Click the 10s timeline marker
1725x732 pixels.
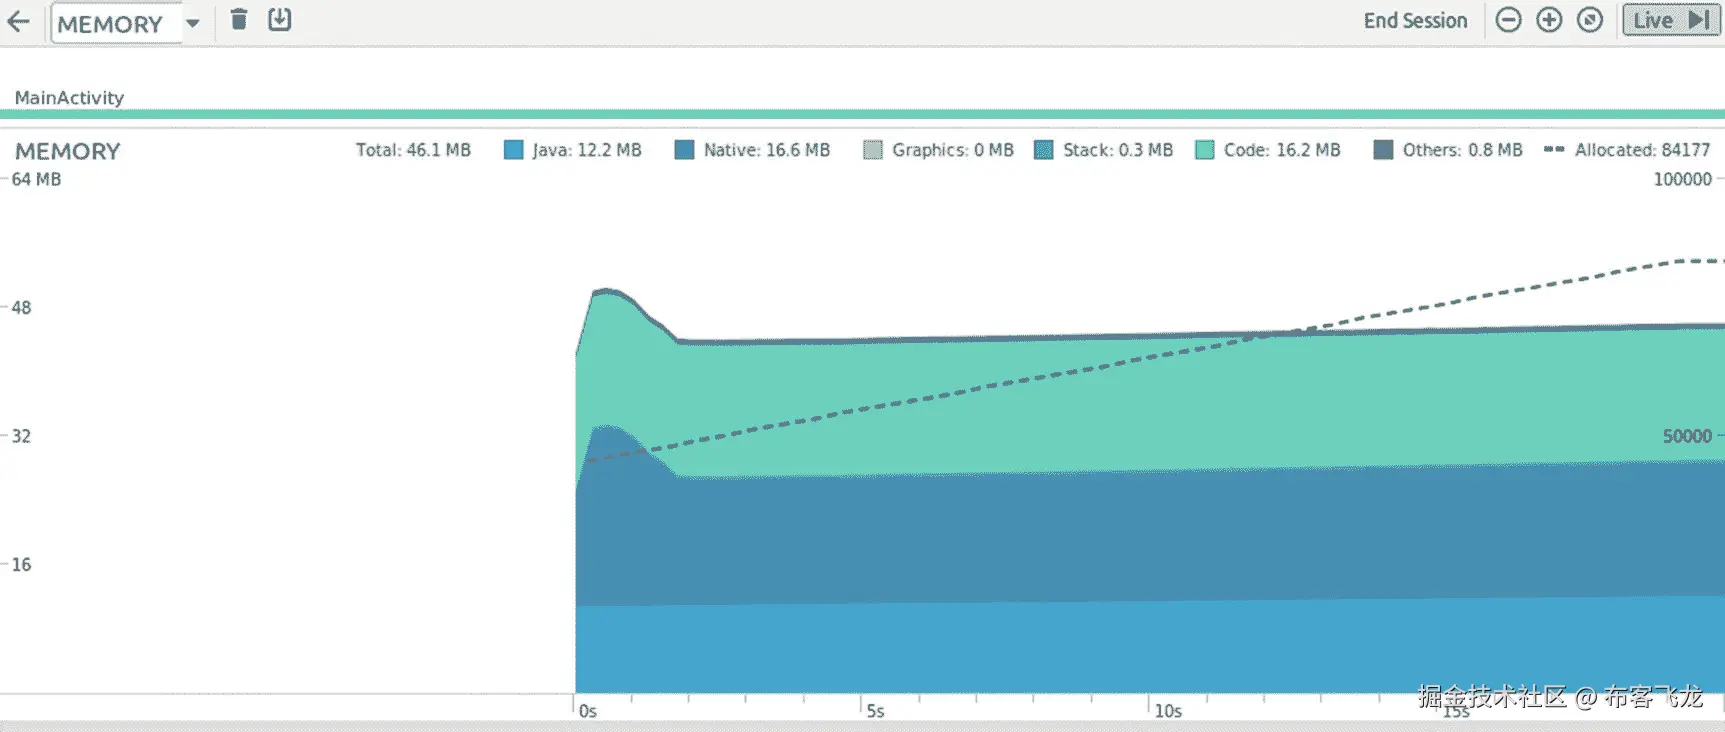click(1168, 711)
